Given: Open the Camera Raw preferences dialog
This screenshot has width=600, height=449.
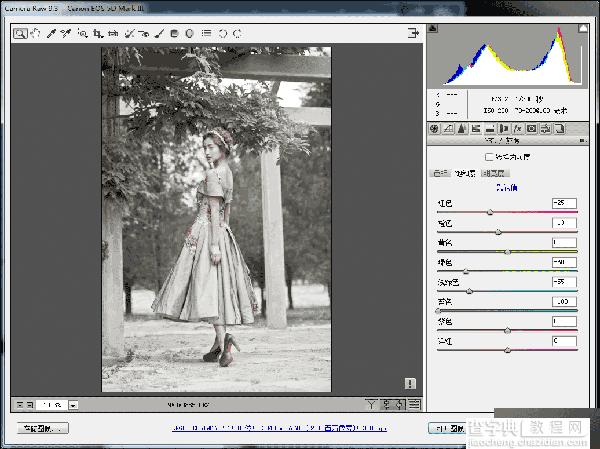Looking at the screenshot, I should (x=206, y=33).
